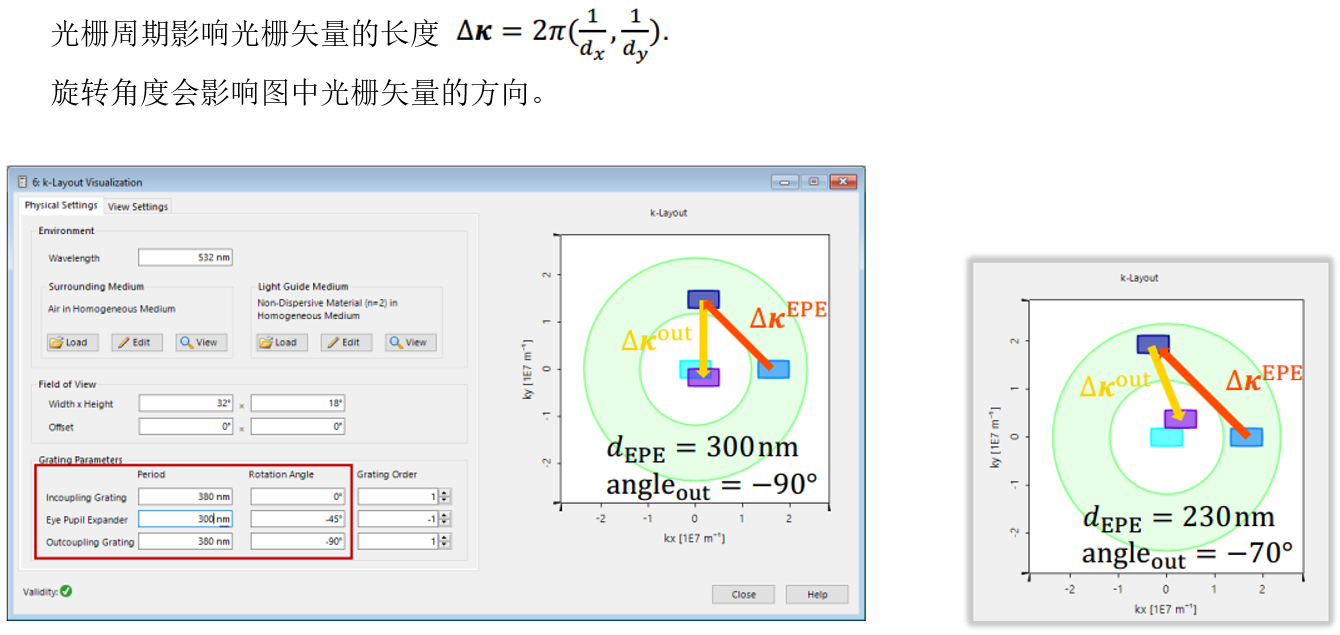Click the 'Grating Order' column header
This screenshot has height=635, width=1340.
point(387,474)
